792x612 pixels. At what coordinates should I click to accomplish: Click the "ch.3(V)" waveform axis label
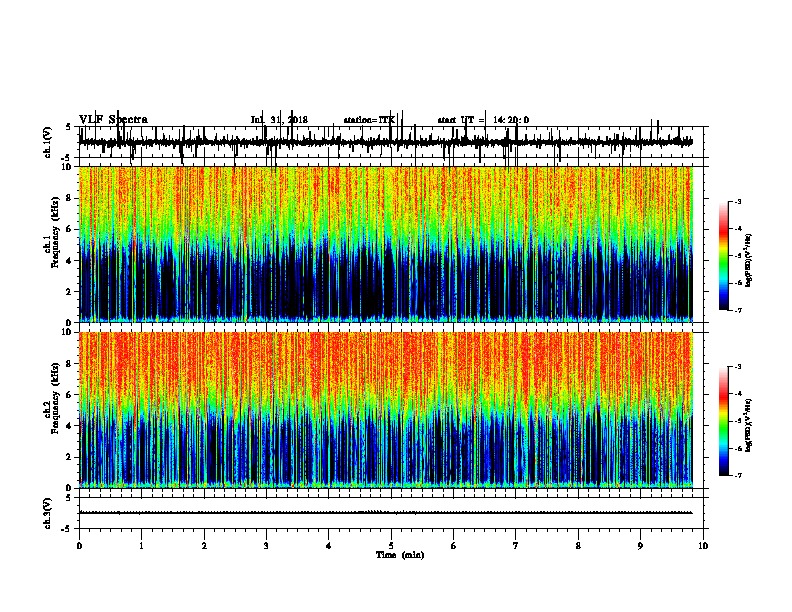point(48,513)
